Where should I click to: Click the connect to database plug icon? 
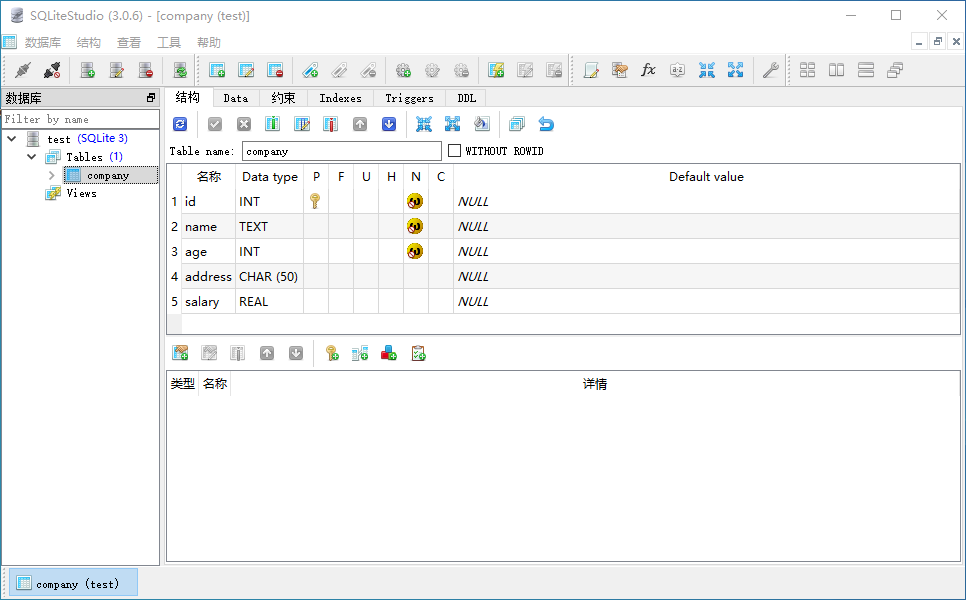click(23, 70)
